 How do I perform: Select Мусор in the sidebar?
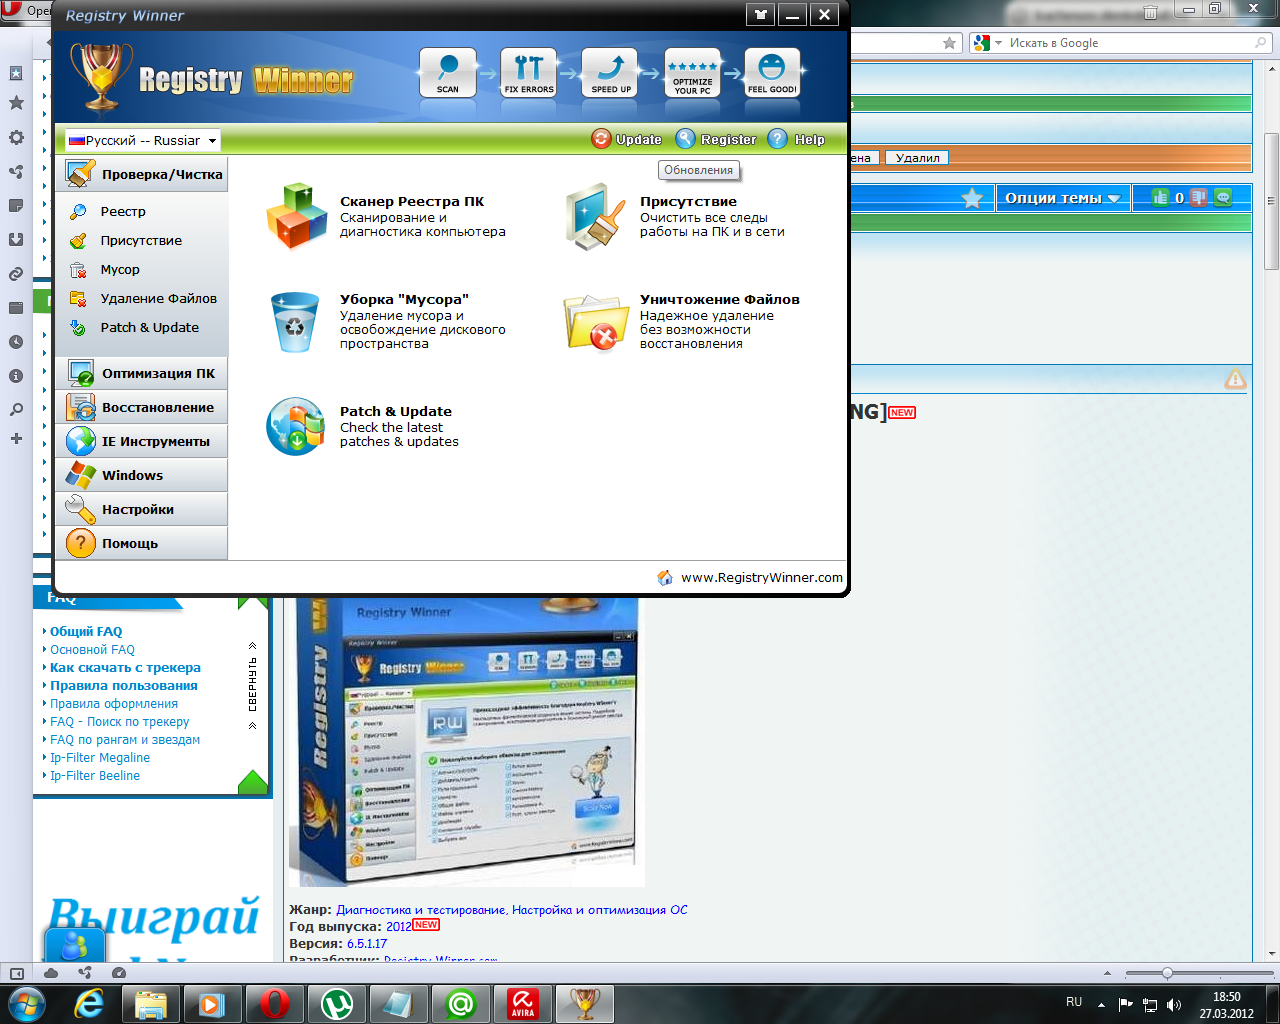click(120, 270)
